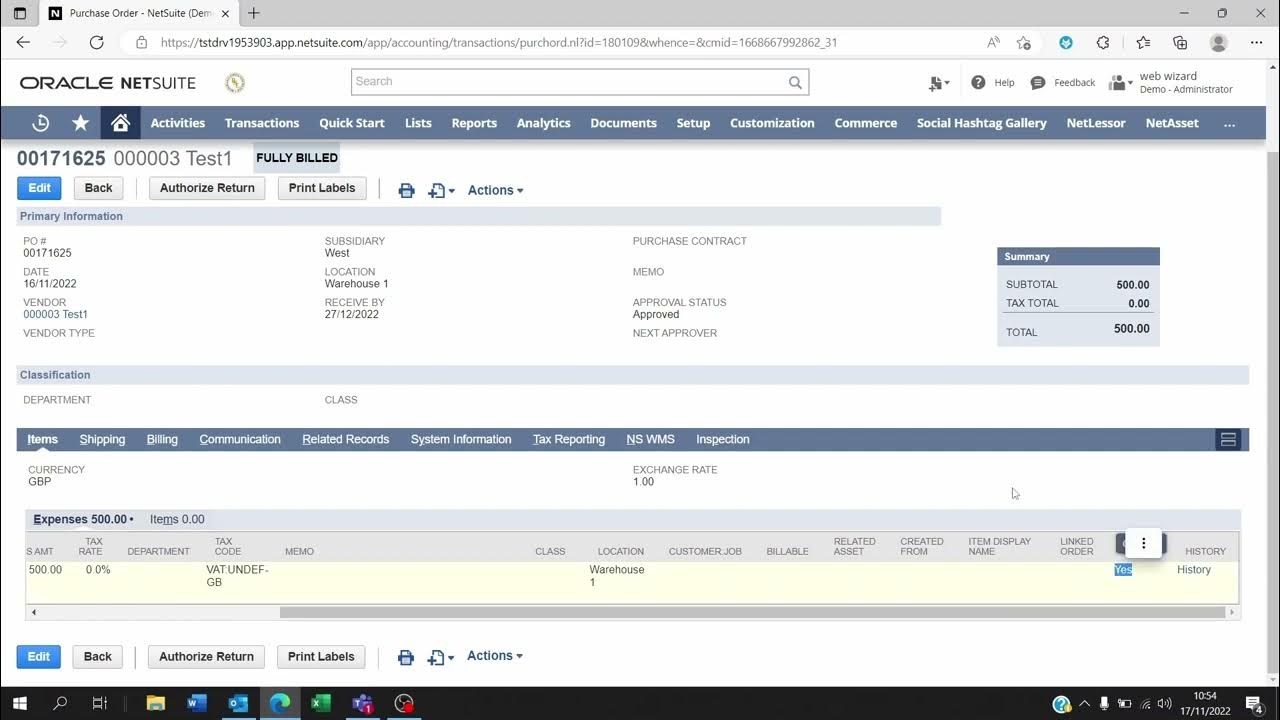Screen dimensions: 1280x720
Task: Toggle the subtab layout icon on Items bar
Action: [x=1228, y=439]
